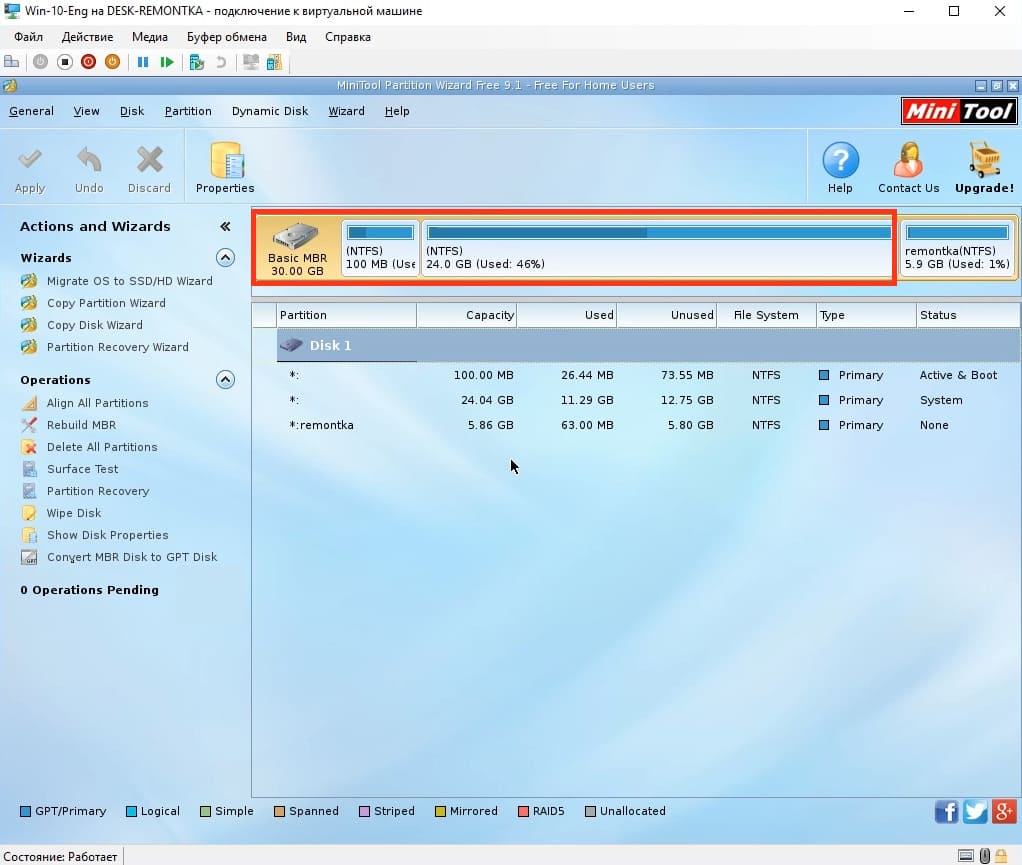Open the Справка menu
This screenshot has width=1022, height=865.
point(348,37)
